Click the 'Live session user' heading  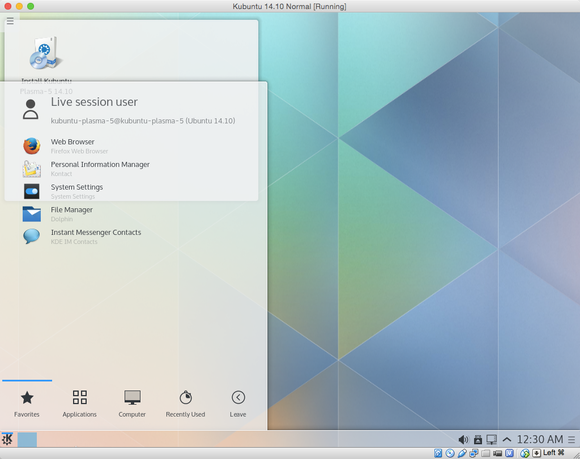click(94, 102)
